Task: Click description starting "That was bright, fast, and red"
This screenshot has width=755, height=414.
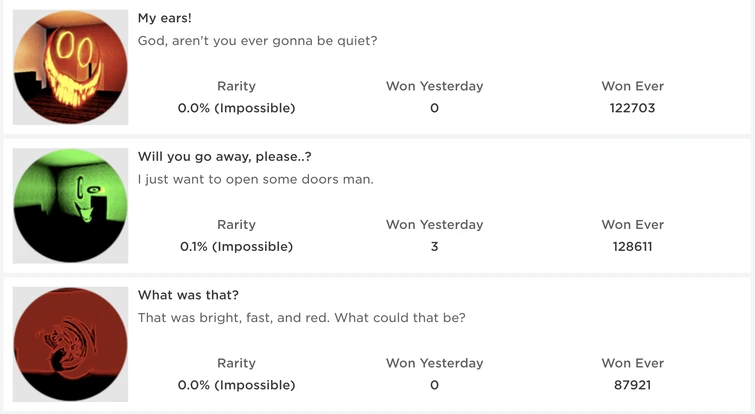Action: (301, 318)
